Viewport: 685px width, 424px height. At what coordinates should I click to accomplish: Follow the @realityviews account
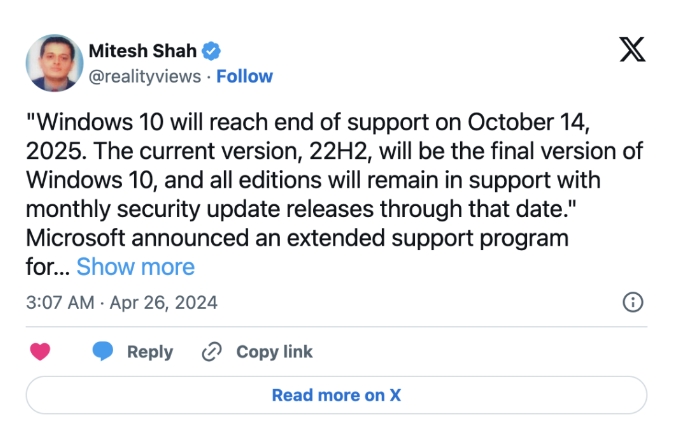tap(245, 76)
